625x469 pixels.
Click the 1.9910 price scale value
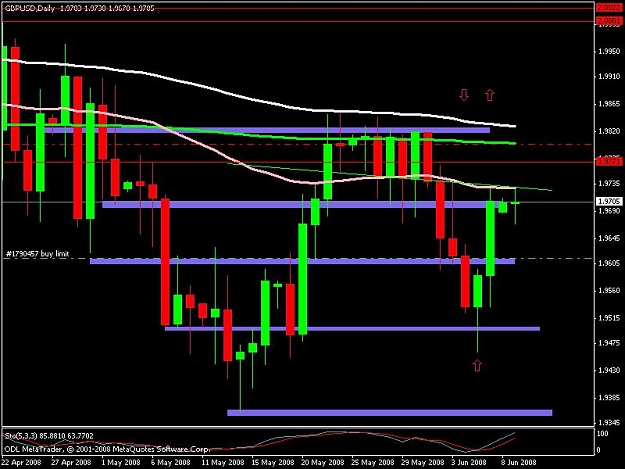[609, 76]
